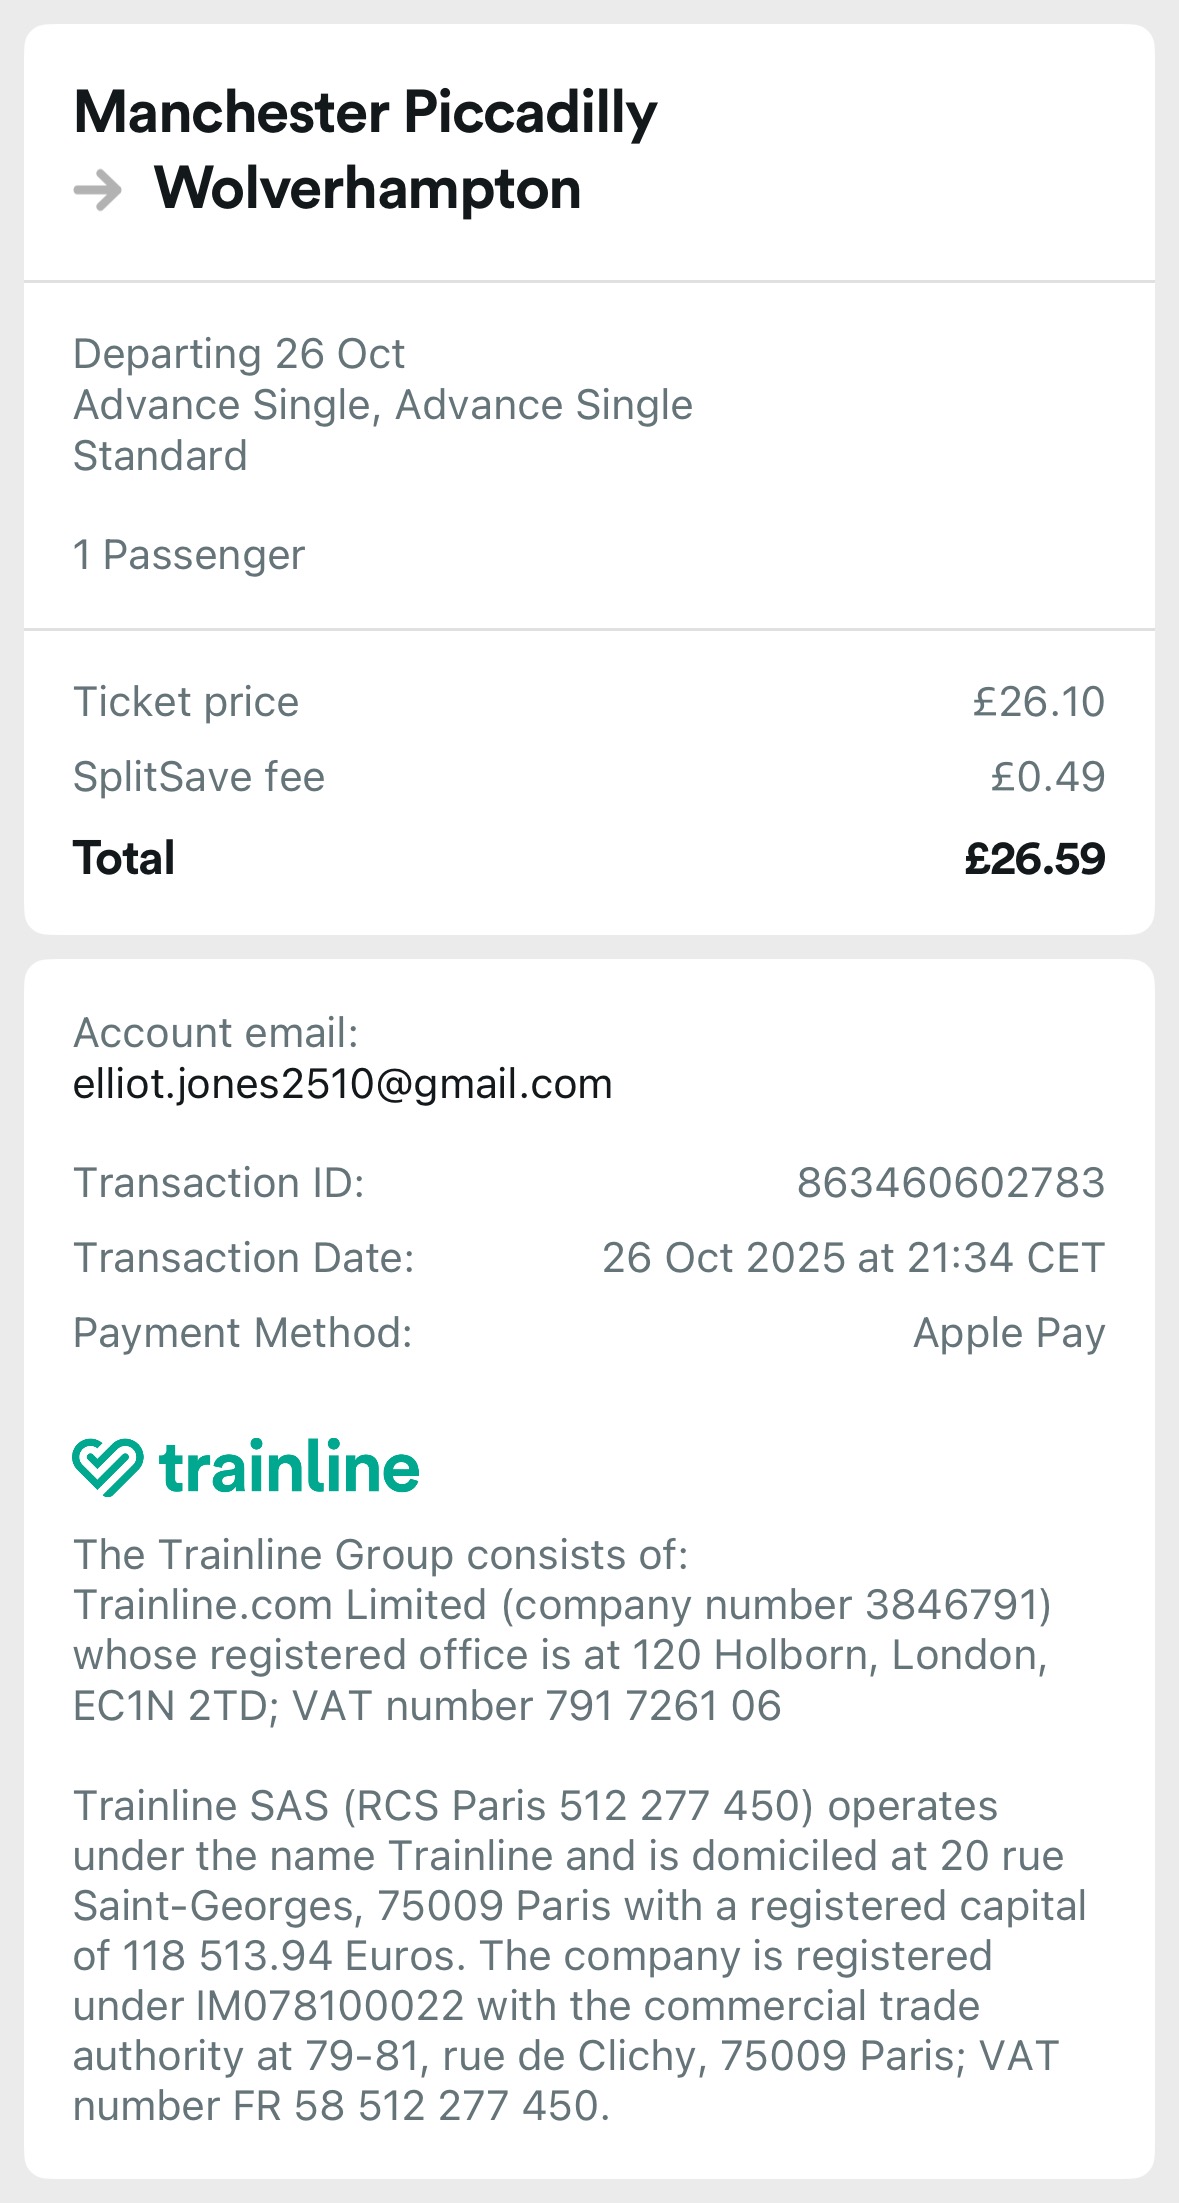The height and width of the screenshot is (2203, 1179).
Task: Select the transaction date 26 Oct 2025
Action: click(x=738, y=1258)
